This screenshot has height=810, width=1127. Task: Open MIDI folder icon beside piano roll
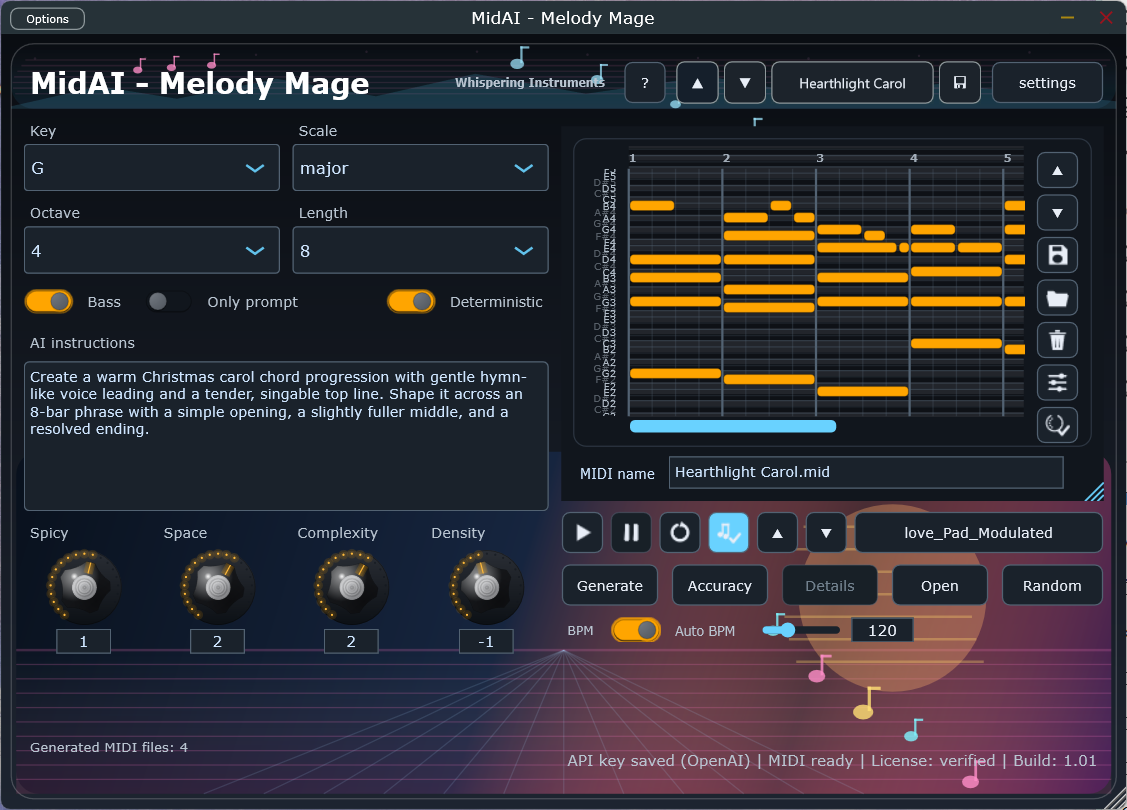(x=1057, y=298)
